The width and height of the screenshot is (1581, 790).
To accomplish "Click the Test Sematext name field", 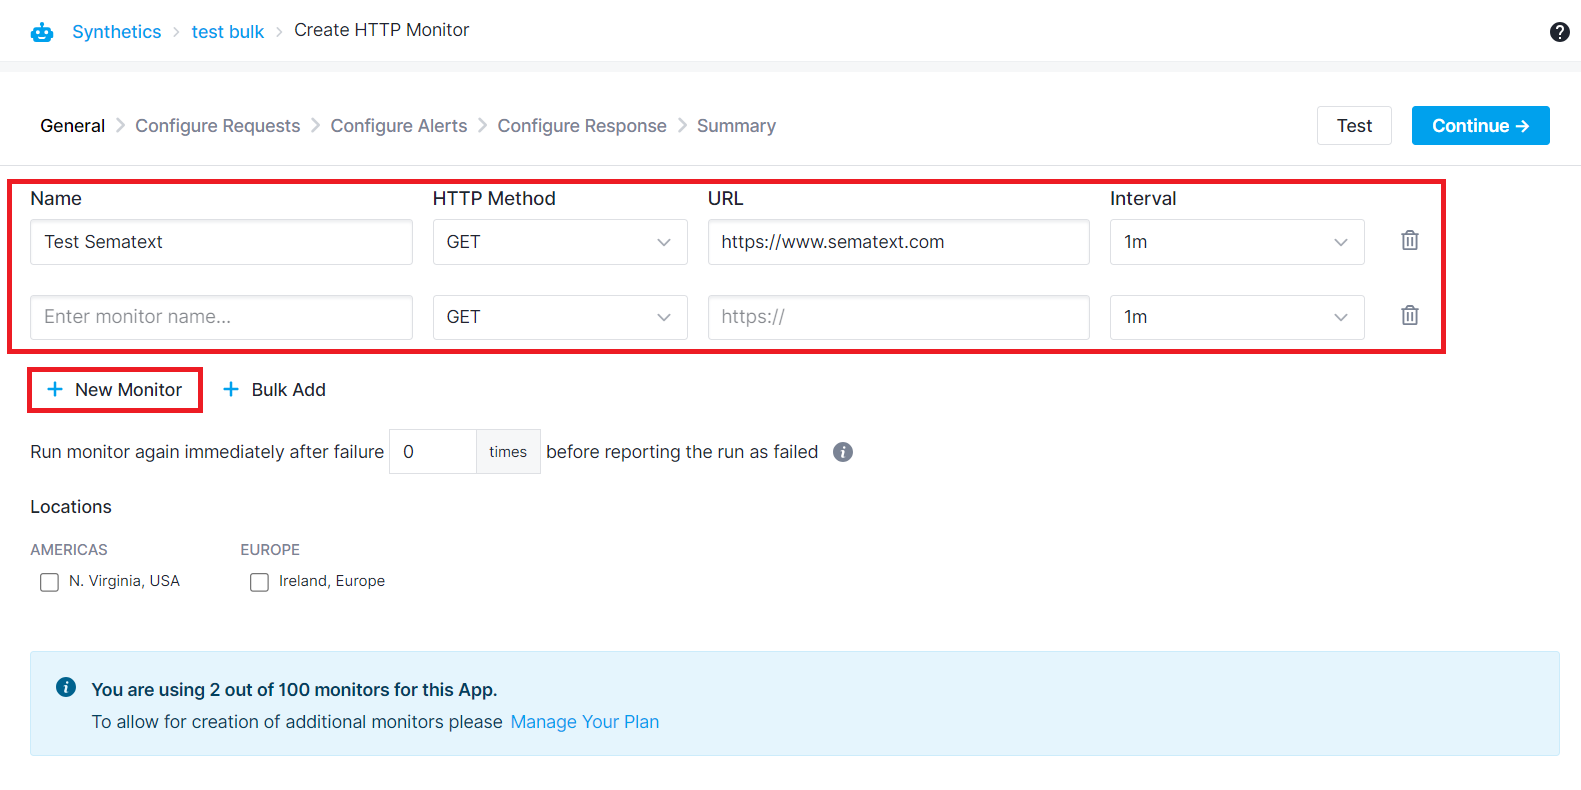I will [221, 242].
